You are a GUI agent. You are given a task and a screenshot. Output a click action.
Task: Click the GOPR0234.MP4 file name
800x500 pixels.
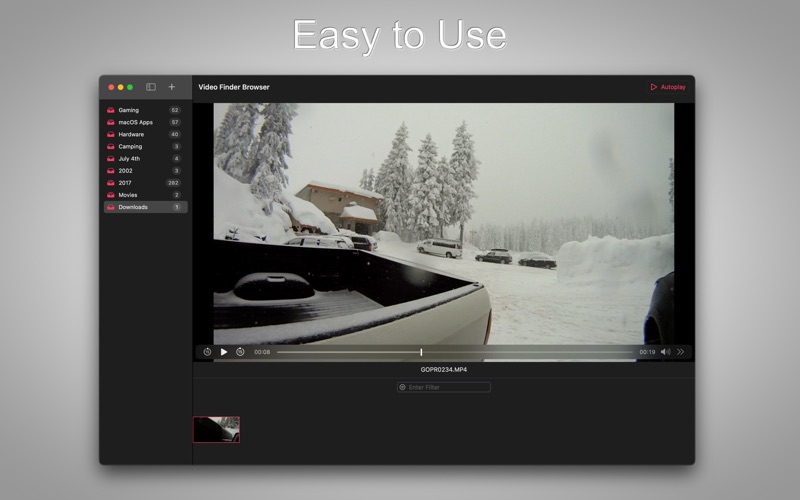[x=443, y=370]
